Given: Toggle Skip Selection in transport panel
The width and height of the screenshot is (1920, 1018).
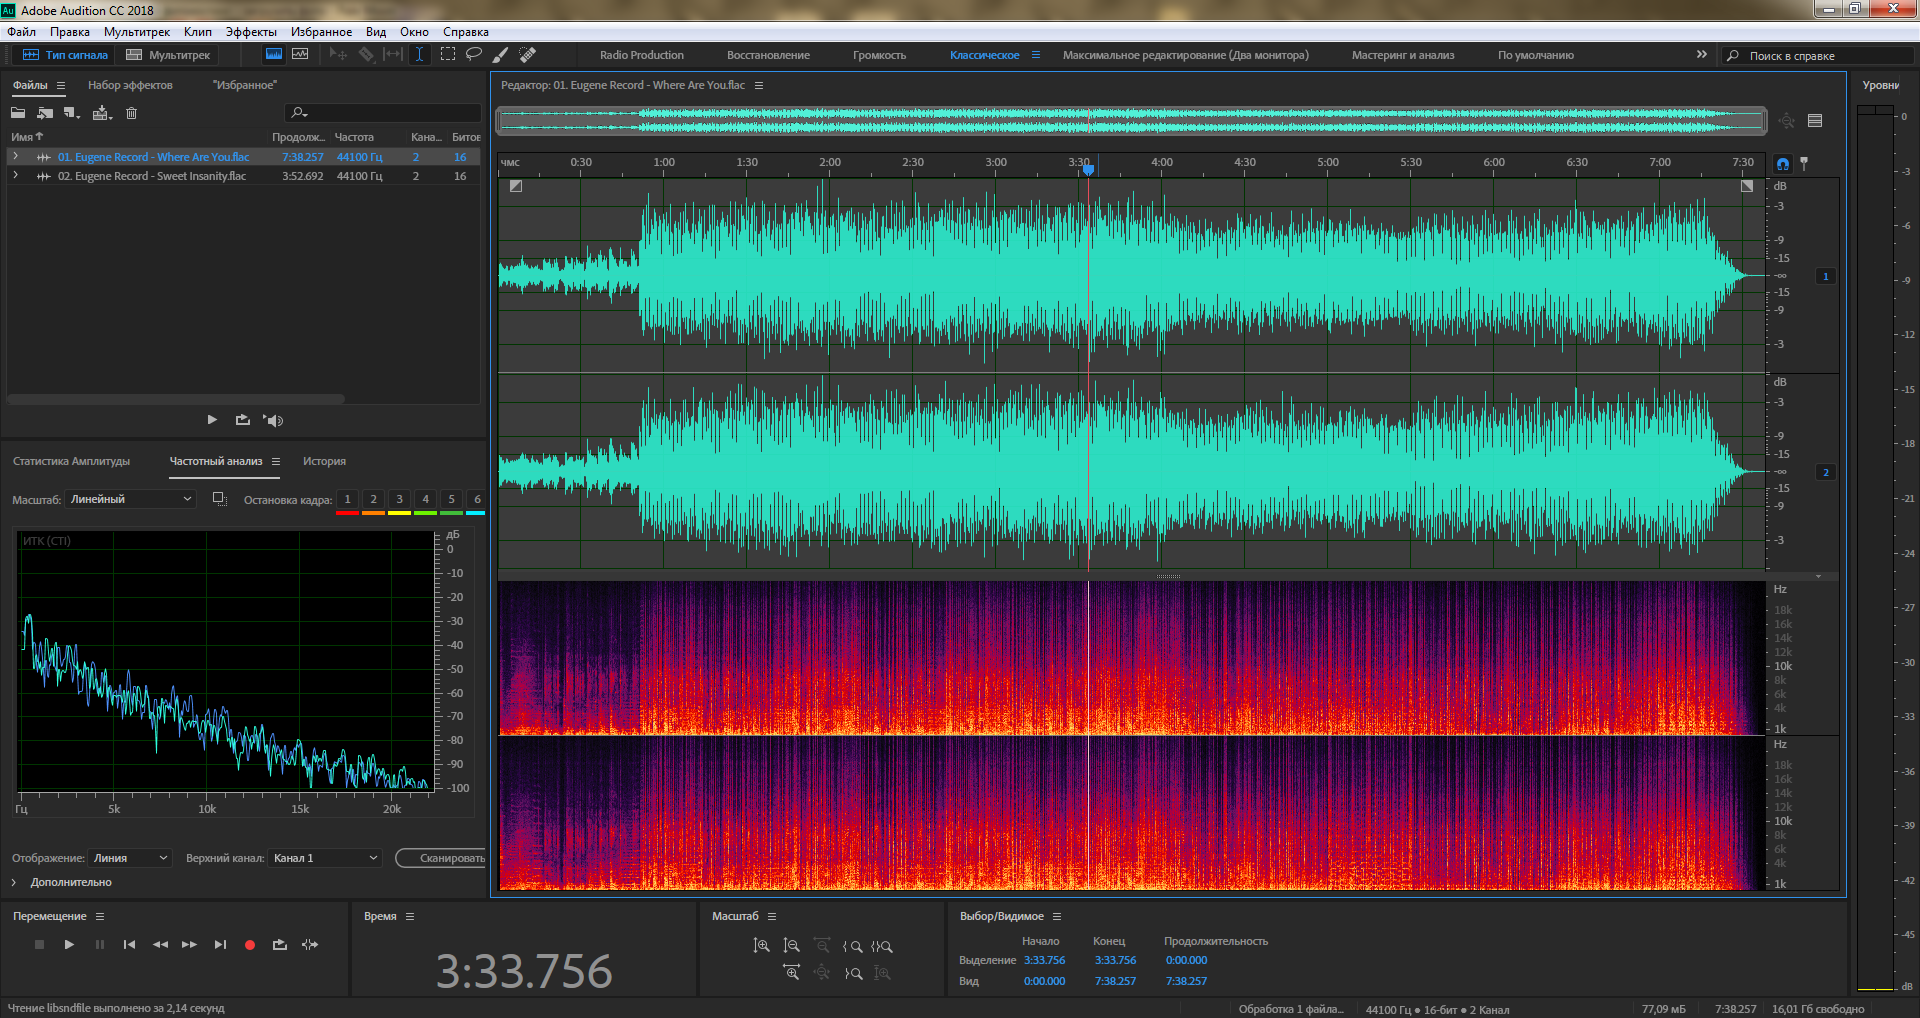Looking at the screenshot, I should [x=310, y=944].
